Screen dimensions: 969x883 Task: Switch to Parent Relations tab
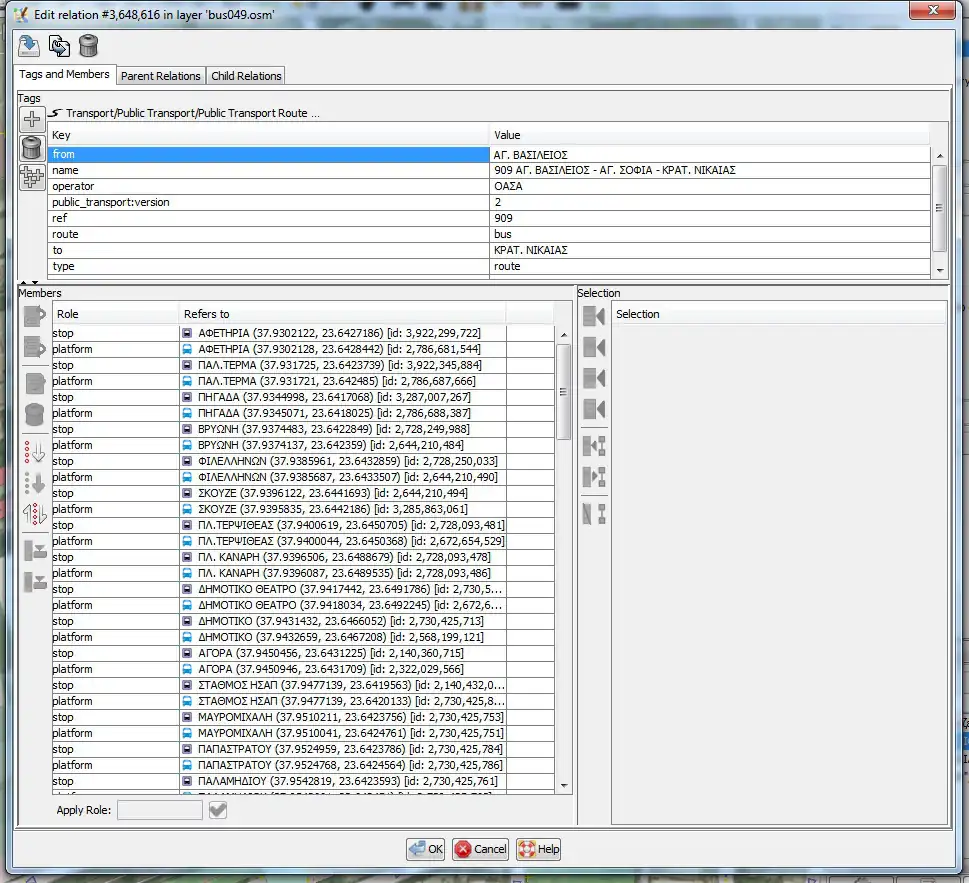point(161,76)
